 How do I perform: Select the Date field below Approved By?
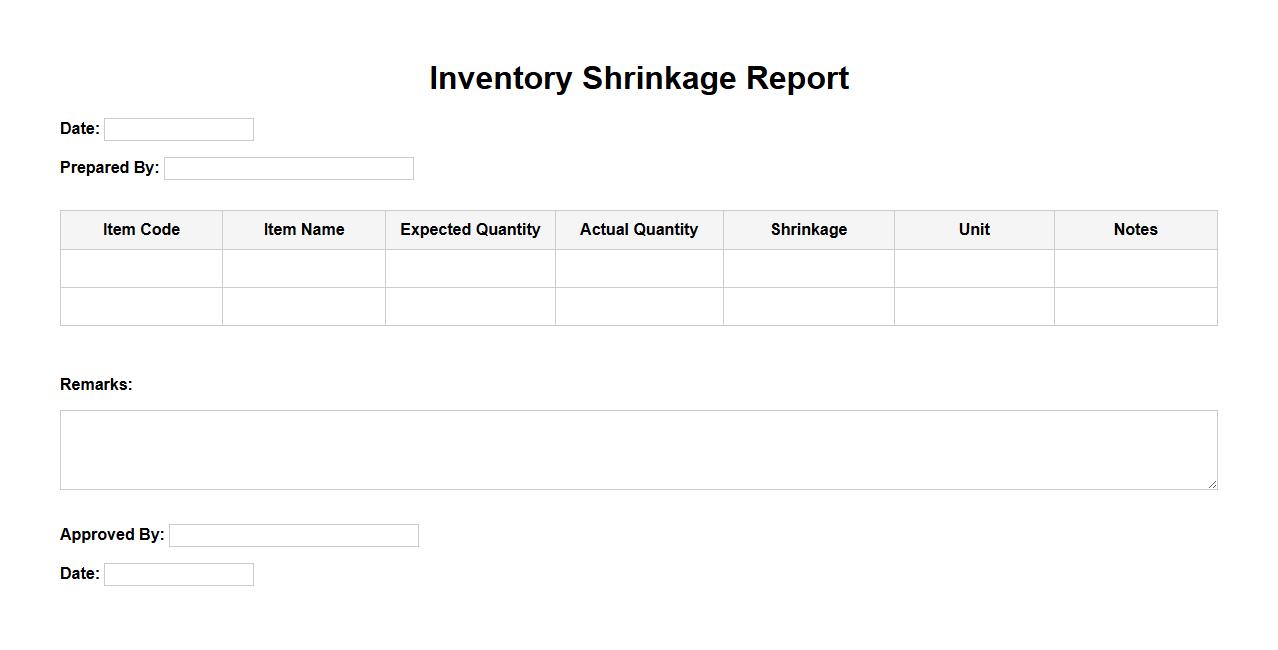(179, 574)
